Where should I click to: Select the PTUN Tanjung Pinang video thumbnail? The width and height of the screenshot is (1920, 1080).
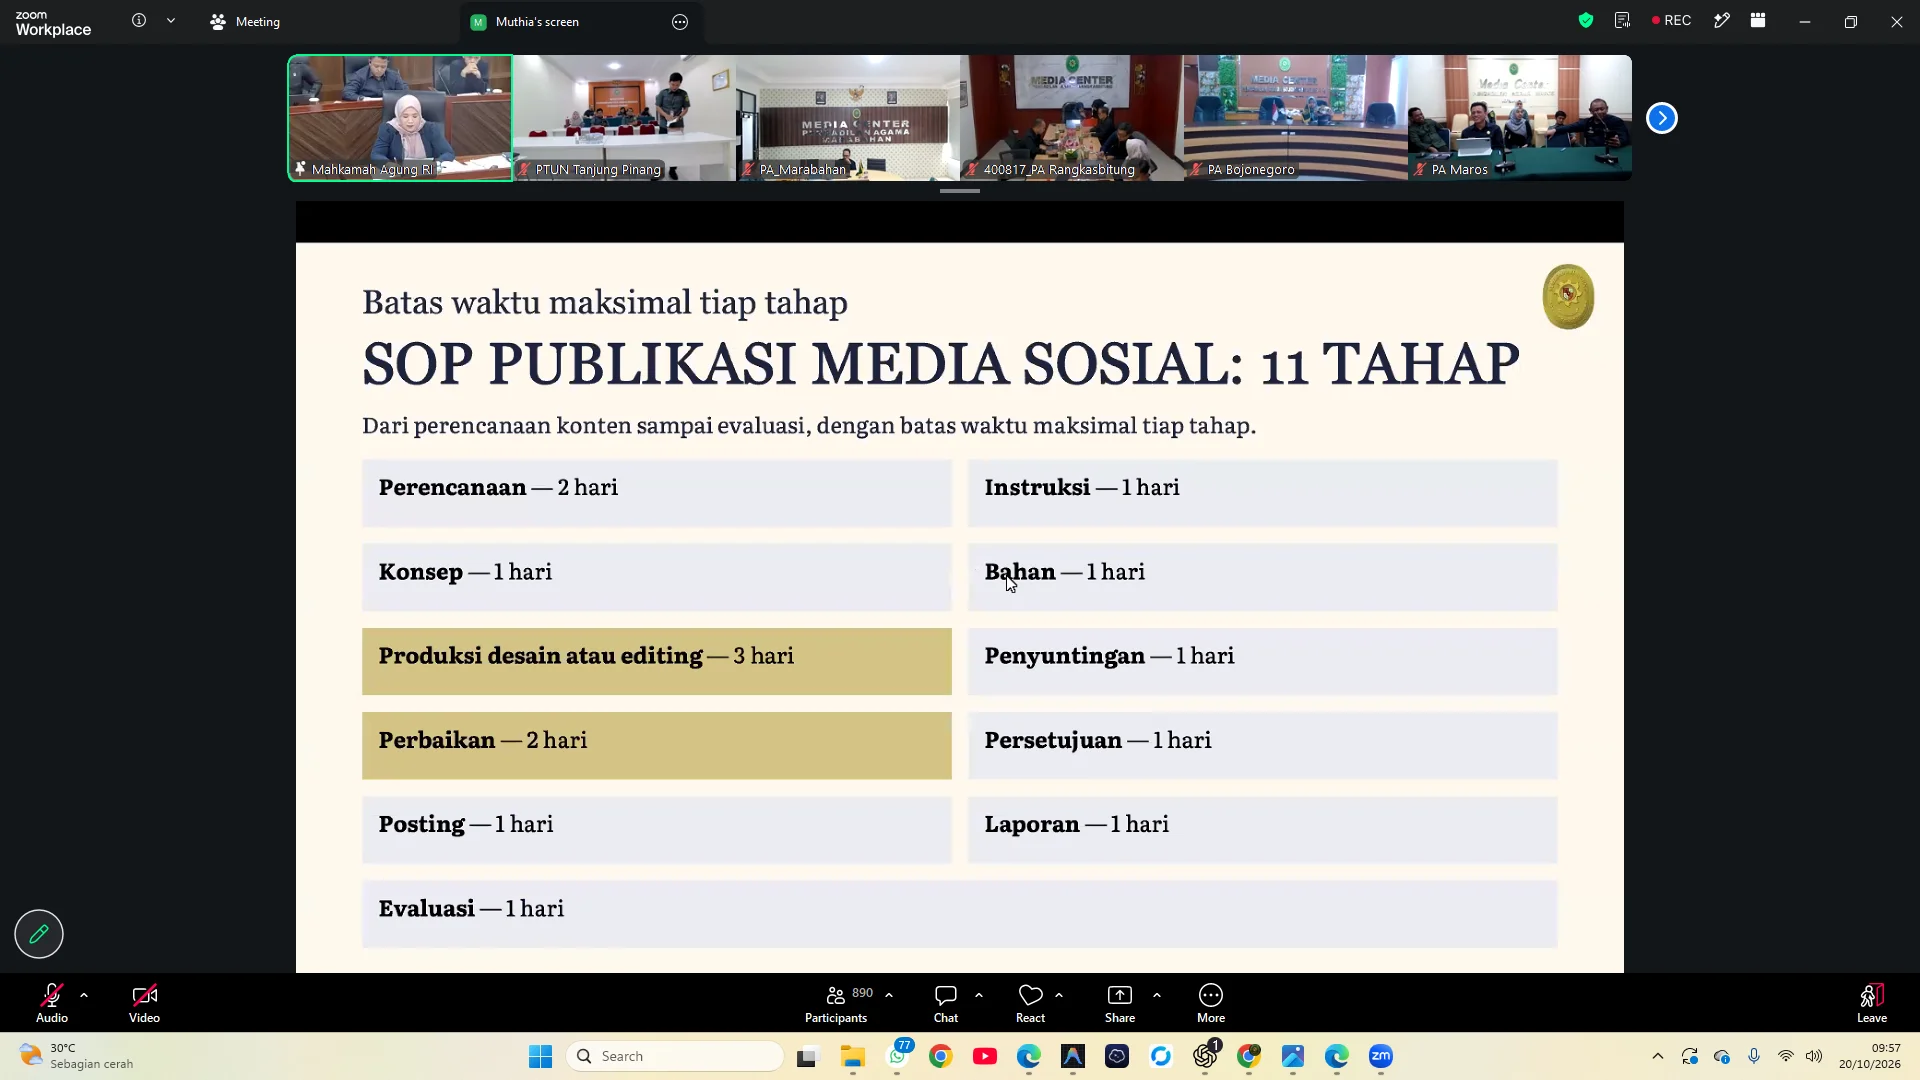[624, 118]
